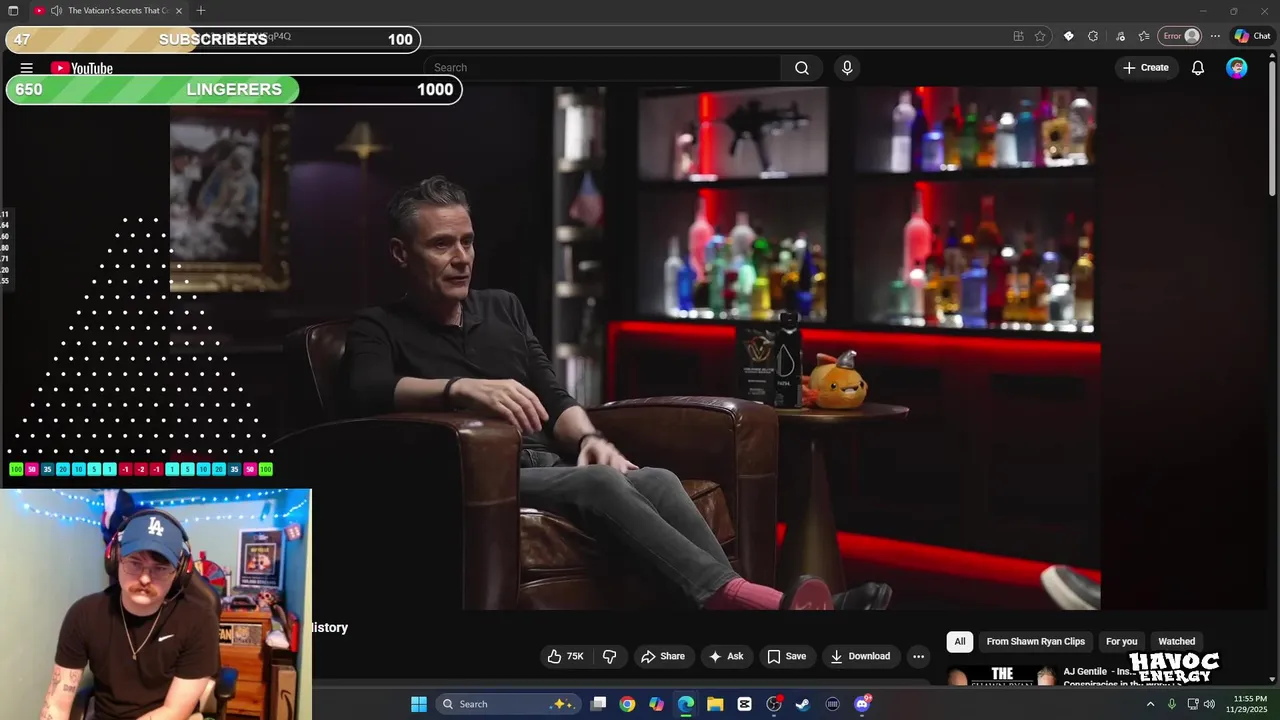
Task: Launch Google Chrome from the taskbar
Action: point(627,704)
